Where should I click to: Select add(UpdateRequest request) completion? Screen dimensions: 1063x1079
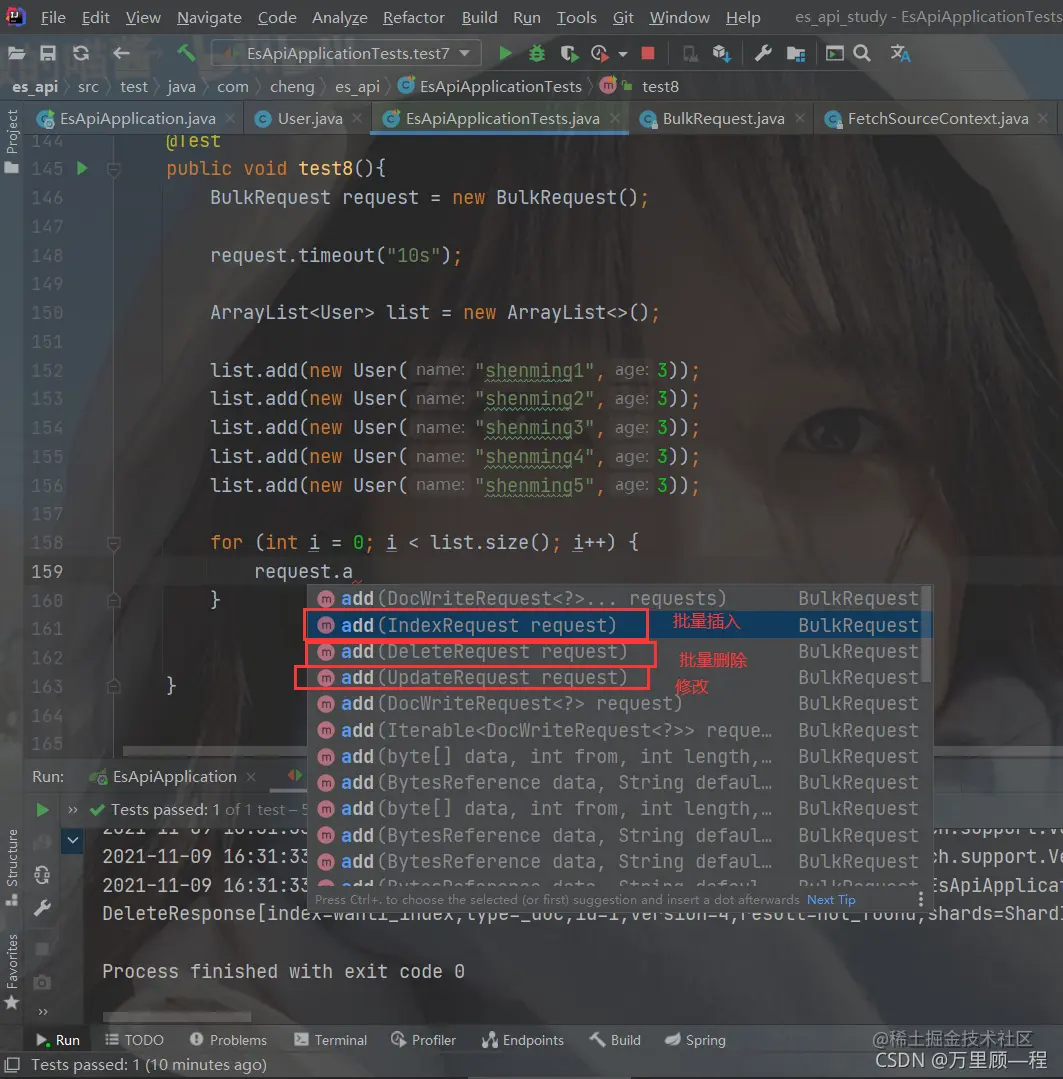[619, 677]
